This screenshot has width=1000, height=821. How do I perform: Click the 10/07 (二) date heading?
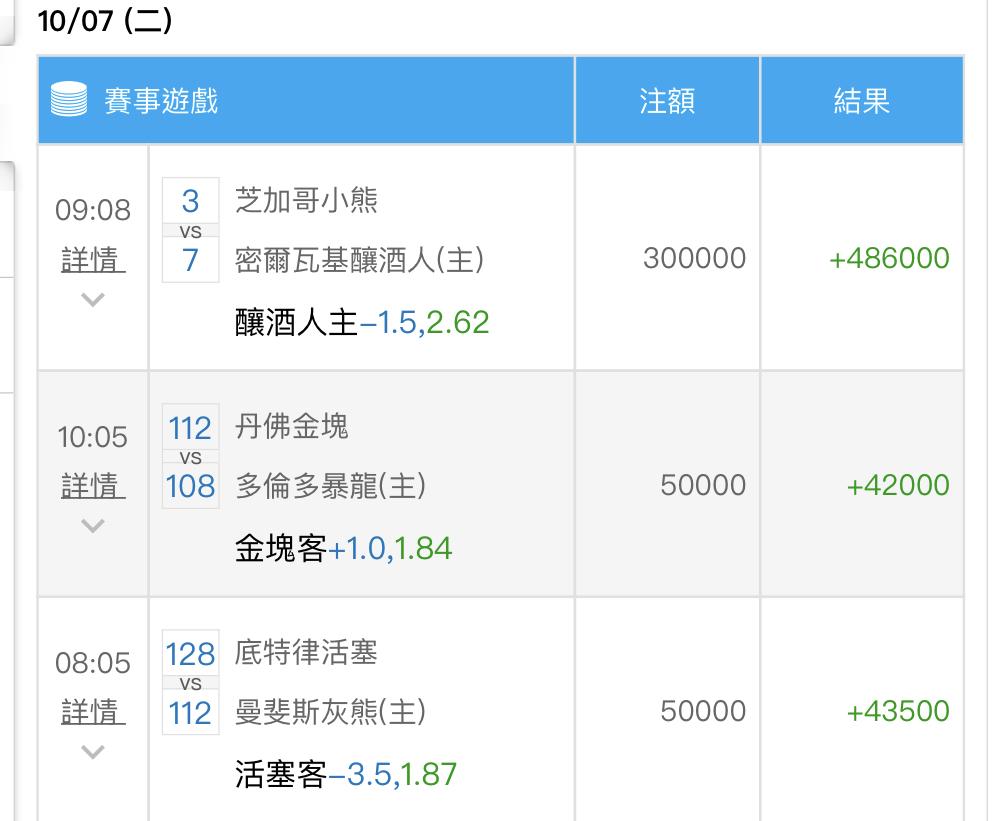104,21
